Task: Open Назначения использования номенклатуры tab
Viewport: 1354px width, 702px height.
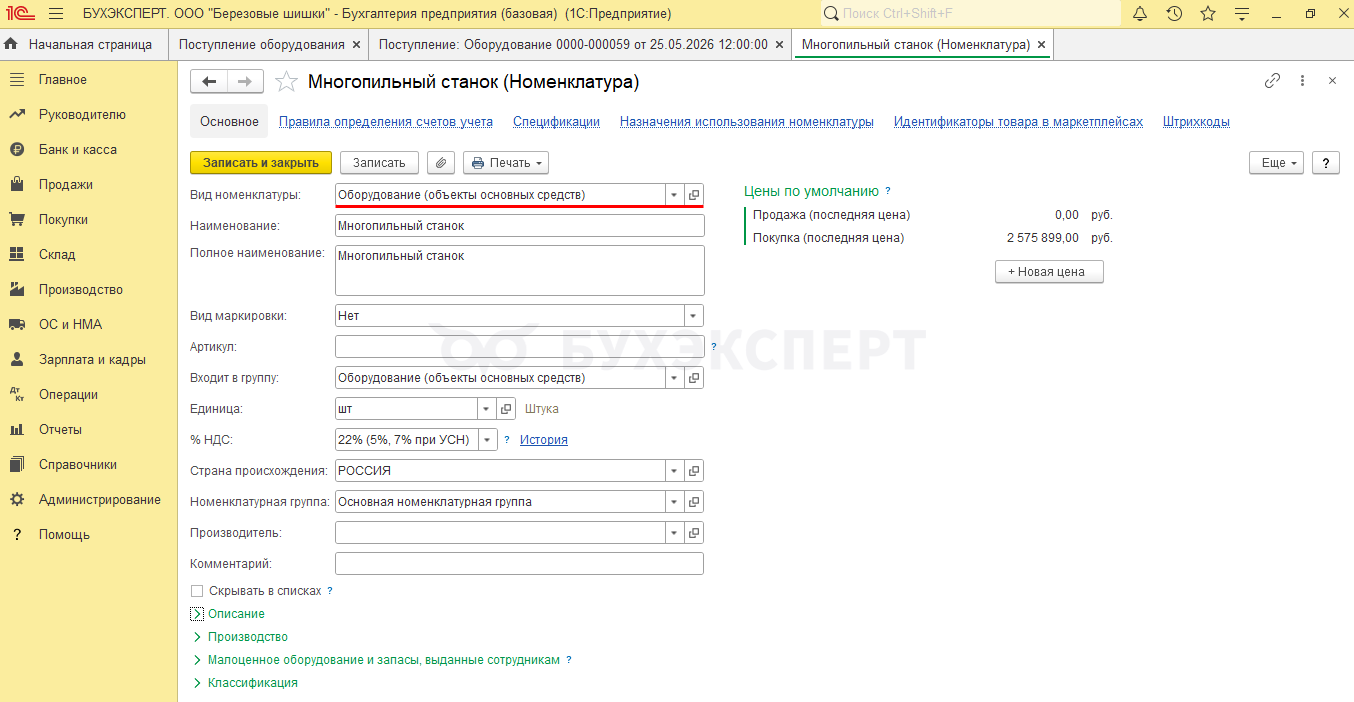Action: [747, 122]
